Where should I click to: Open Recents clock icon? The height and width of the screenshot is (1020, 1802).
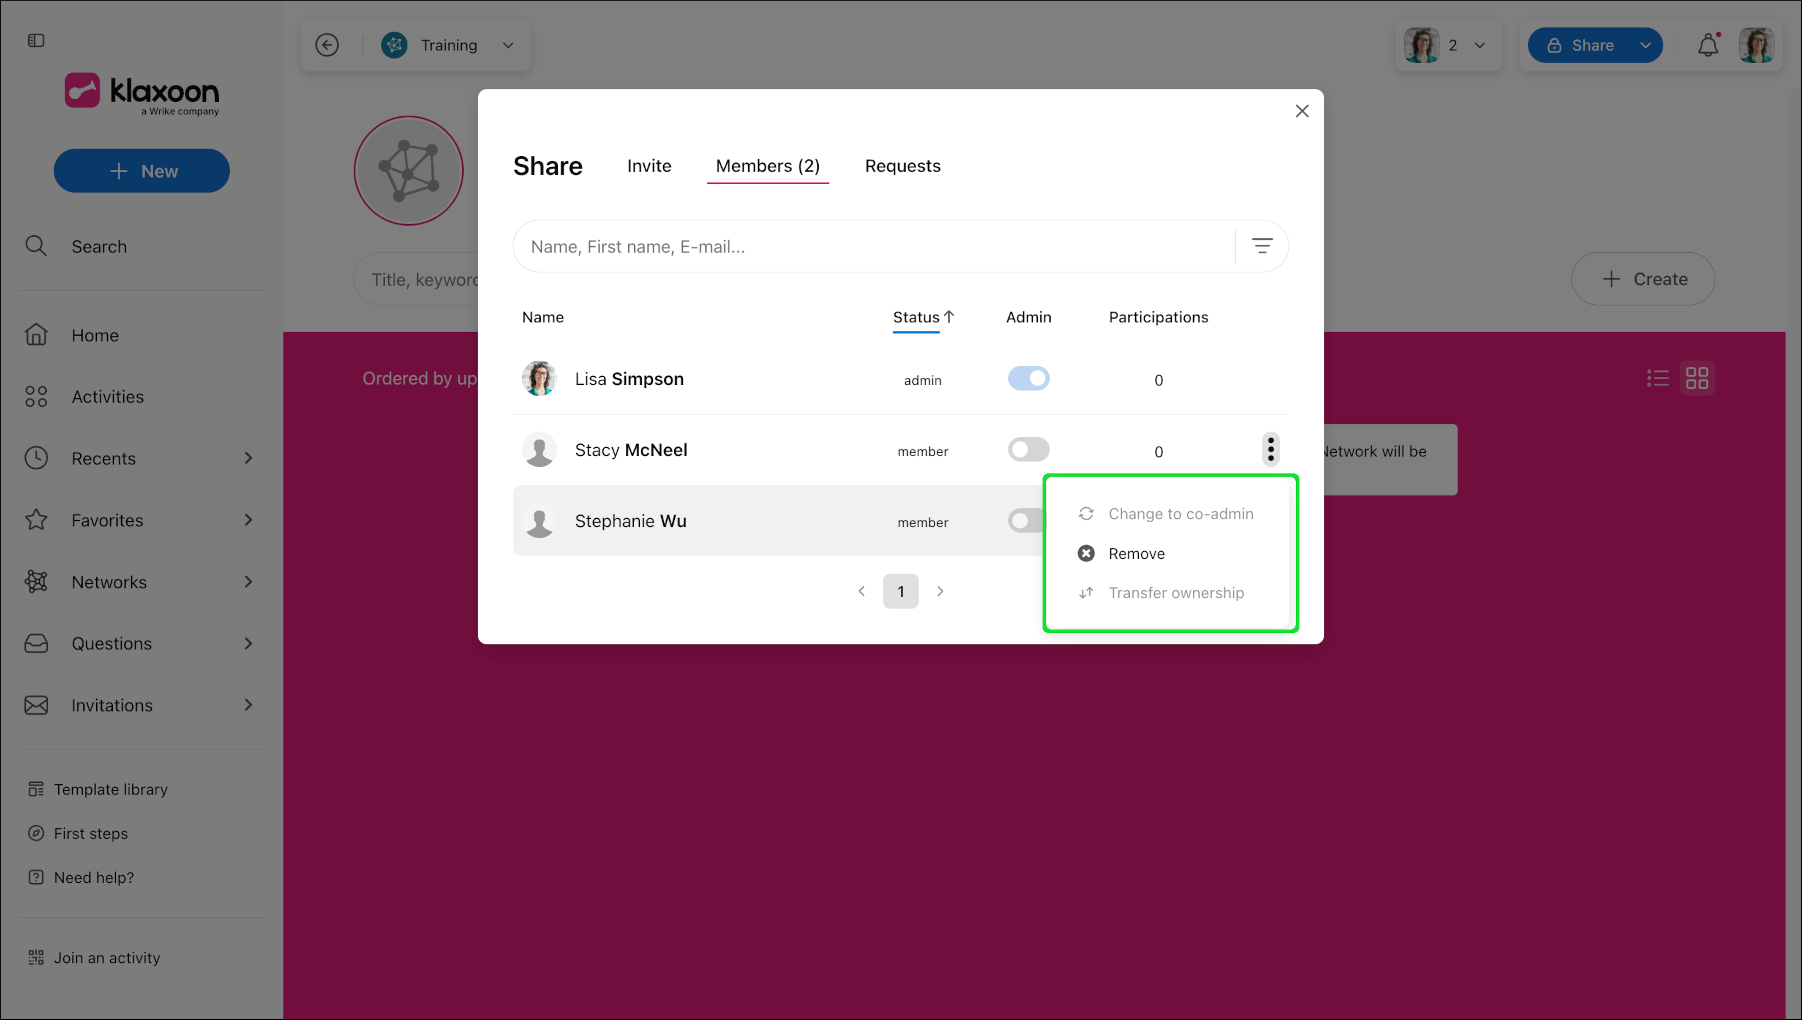tap(36, 458)
